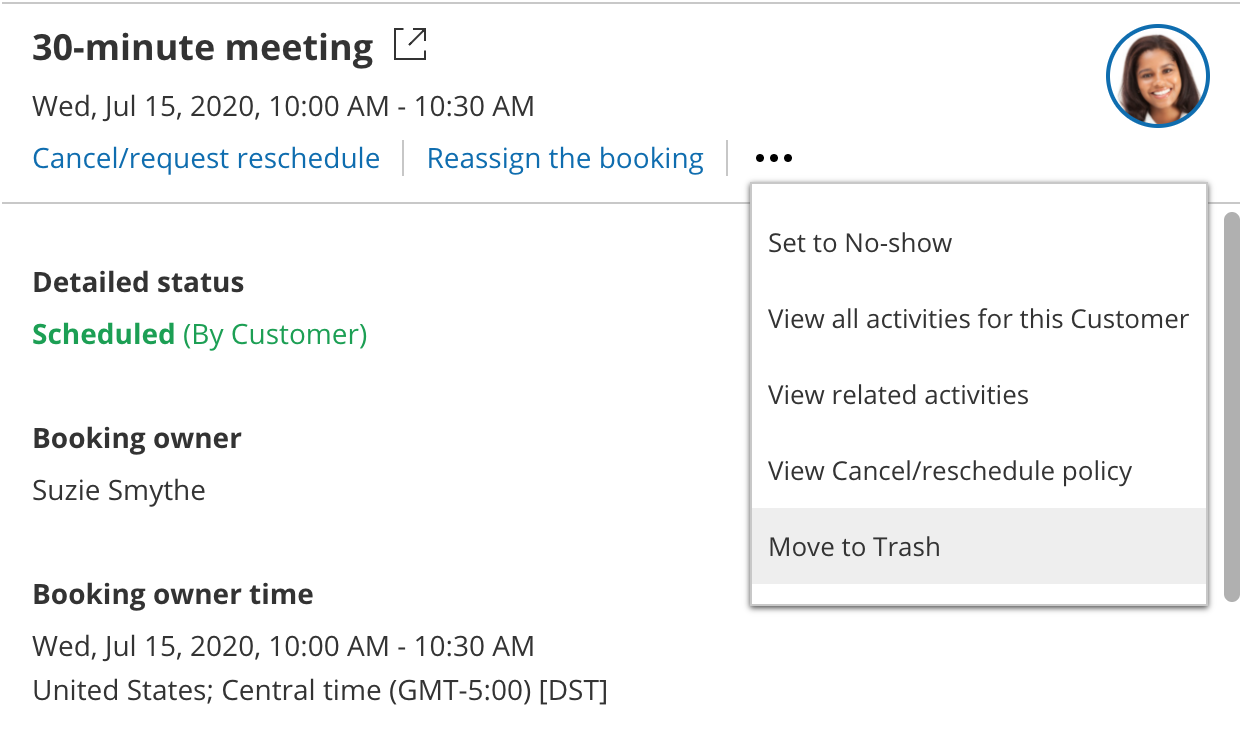
Task: Open the meeting in a new window icon
Action: 410,46
